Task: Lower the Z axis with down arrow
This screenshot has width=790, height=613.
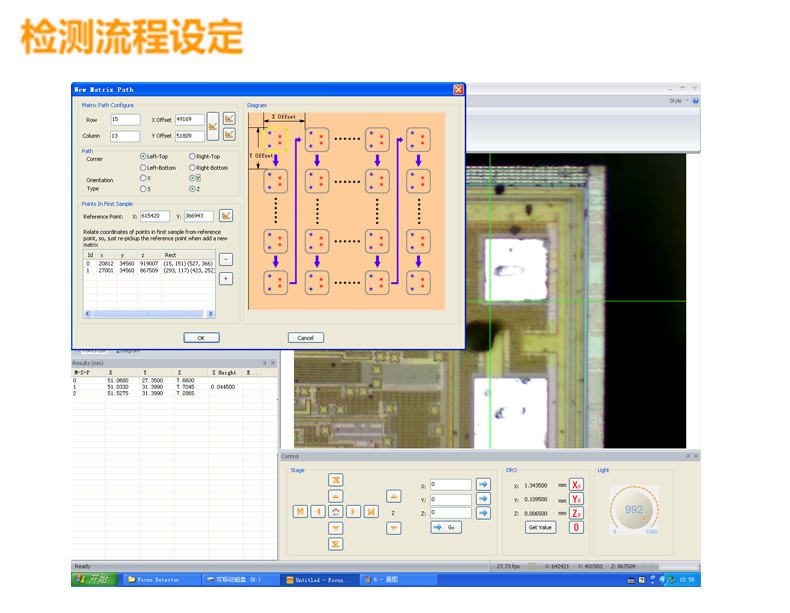Action: pyautogui.click(x=393, y=528)
